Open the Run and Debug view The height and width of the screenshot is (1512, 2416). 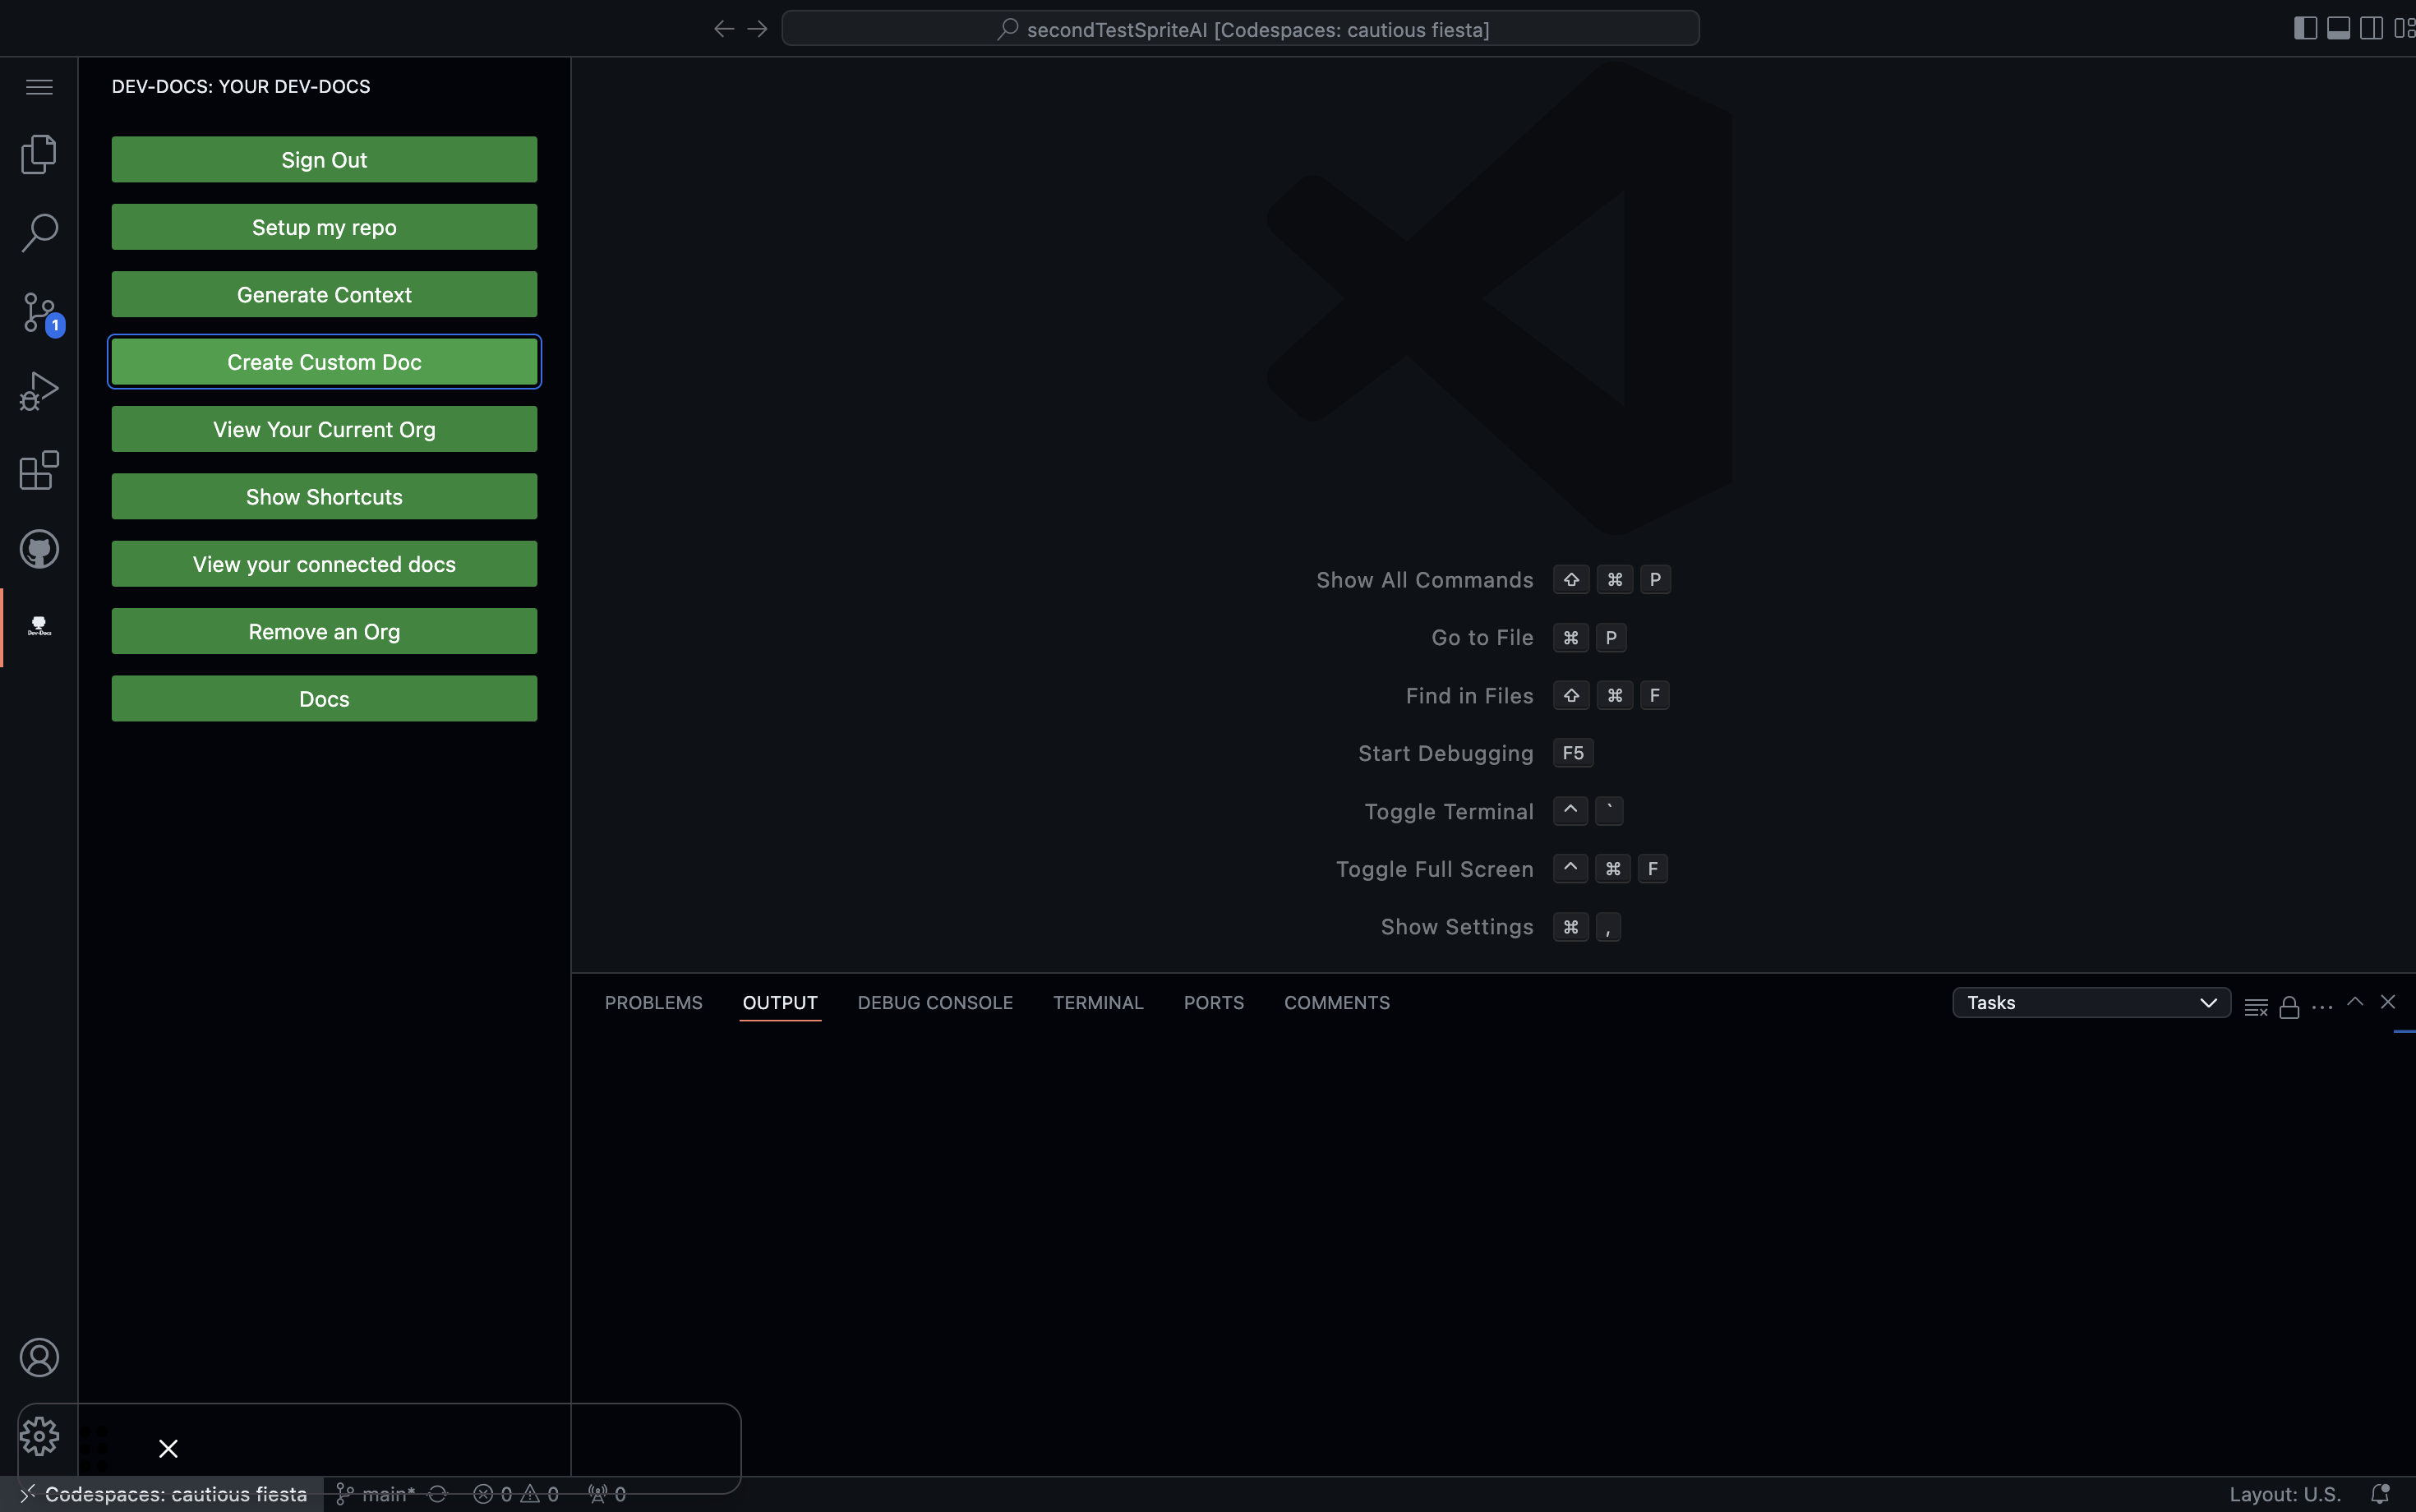(39, 390)
